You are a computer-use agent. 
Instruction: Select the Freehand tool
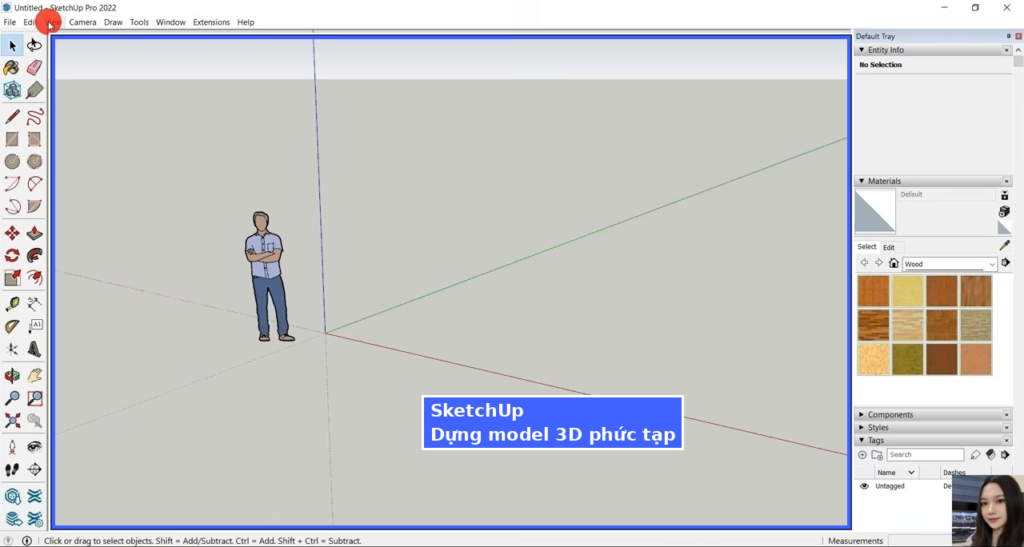click(x=35, y=117)
